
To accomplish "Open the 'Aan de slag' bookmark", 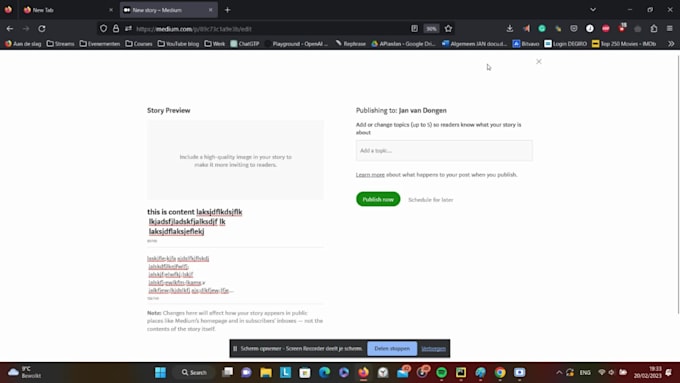I will [23, 44].
